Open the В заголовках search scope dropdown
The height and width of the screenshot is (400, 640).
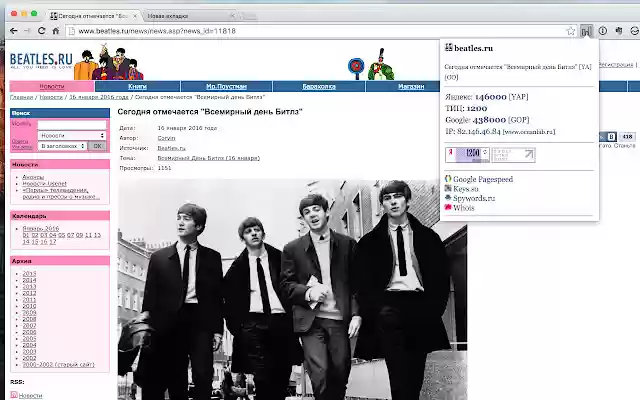pyautogui.click(x=62, y=146)
